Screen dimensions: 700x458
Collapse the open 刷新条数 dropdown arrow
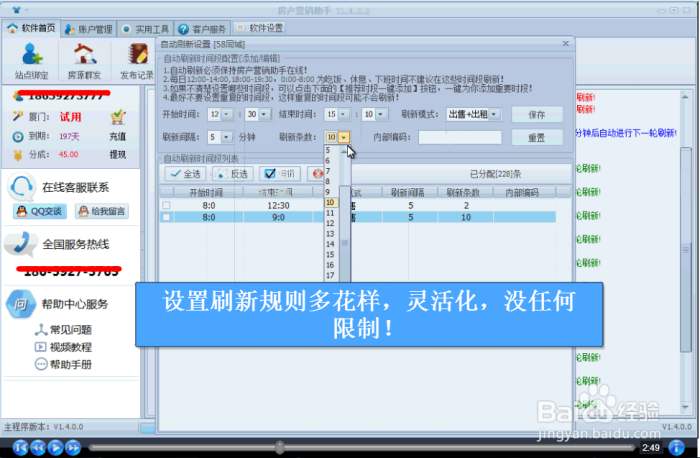(344, 137)
